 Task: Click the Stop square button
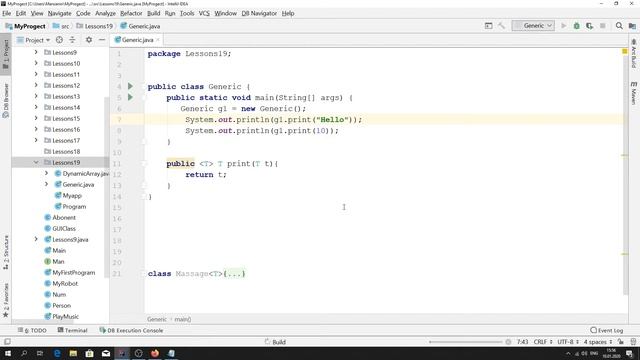tap(602, 26)
